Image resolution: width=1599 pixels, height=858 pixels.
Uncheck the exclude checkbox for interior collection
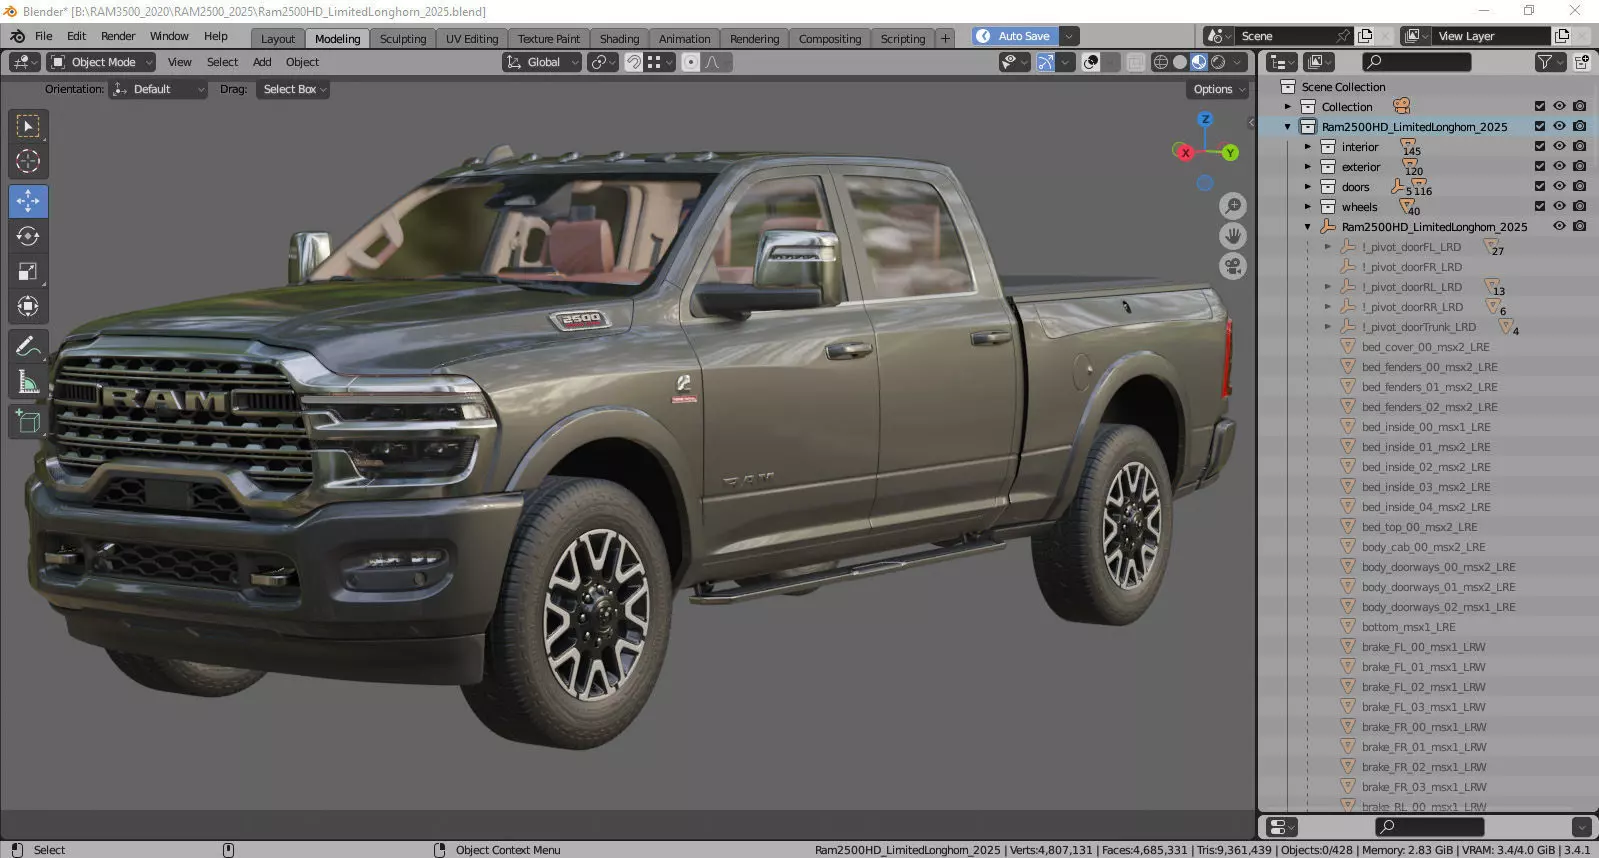pyautogui.click(x=1540, y=146)
